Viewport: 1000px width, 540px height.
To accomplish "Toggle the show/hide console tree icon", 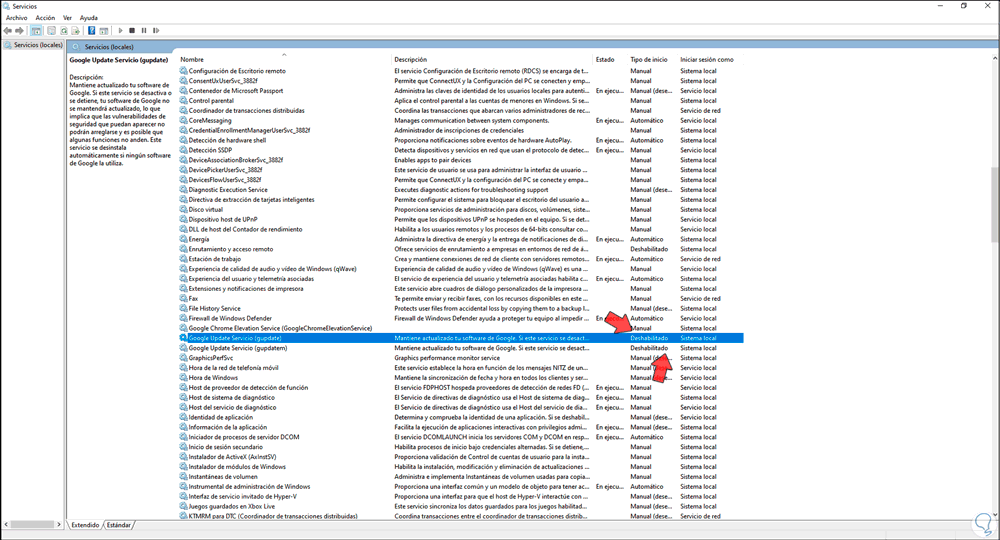I will pos(36,31).
